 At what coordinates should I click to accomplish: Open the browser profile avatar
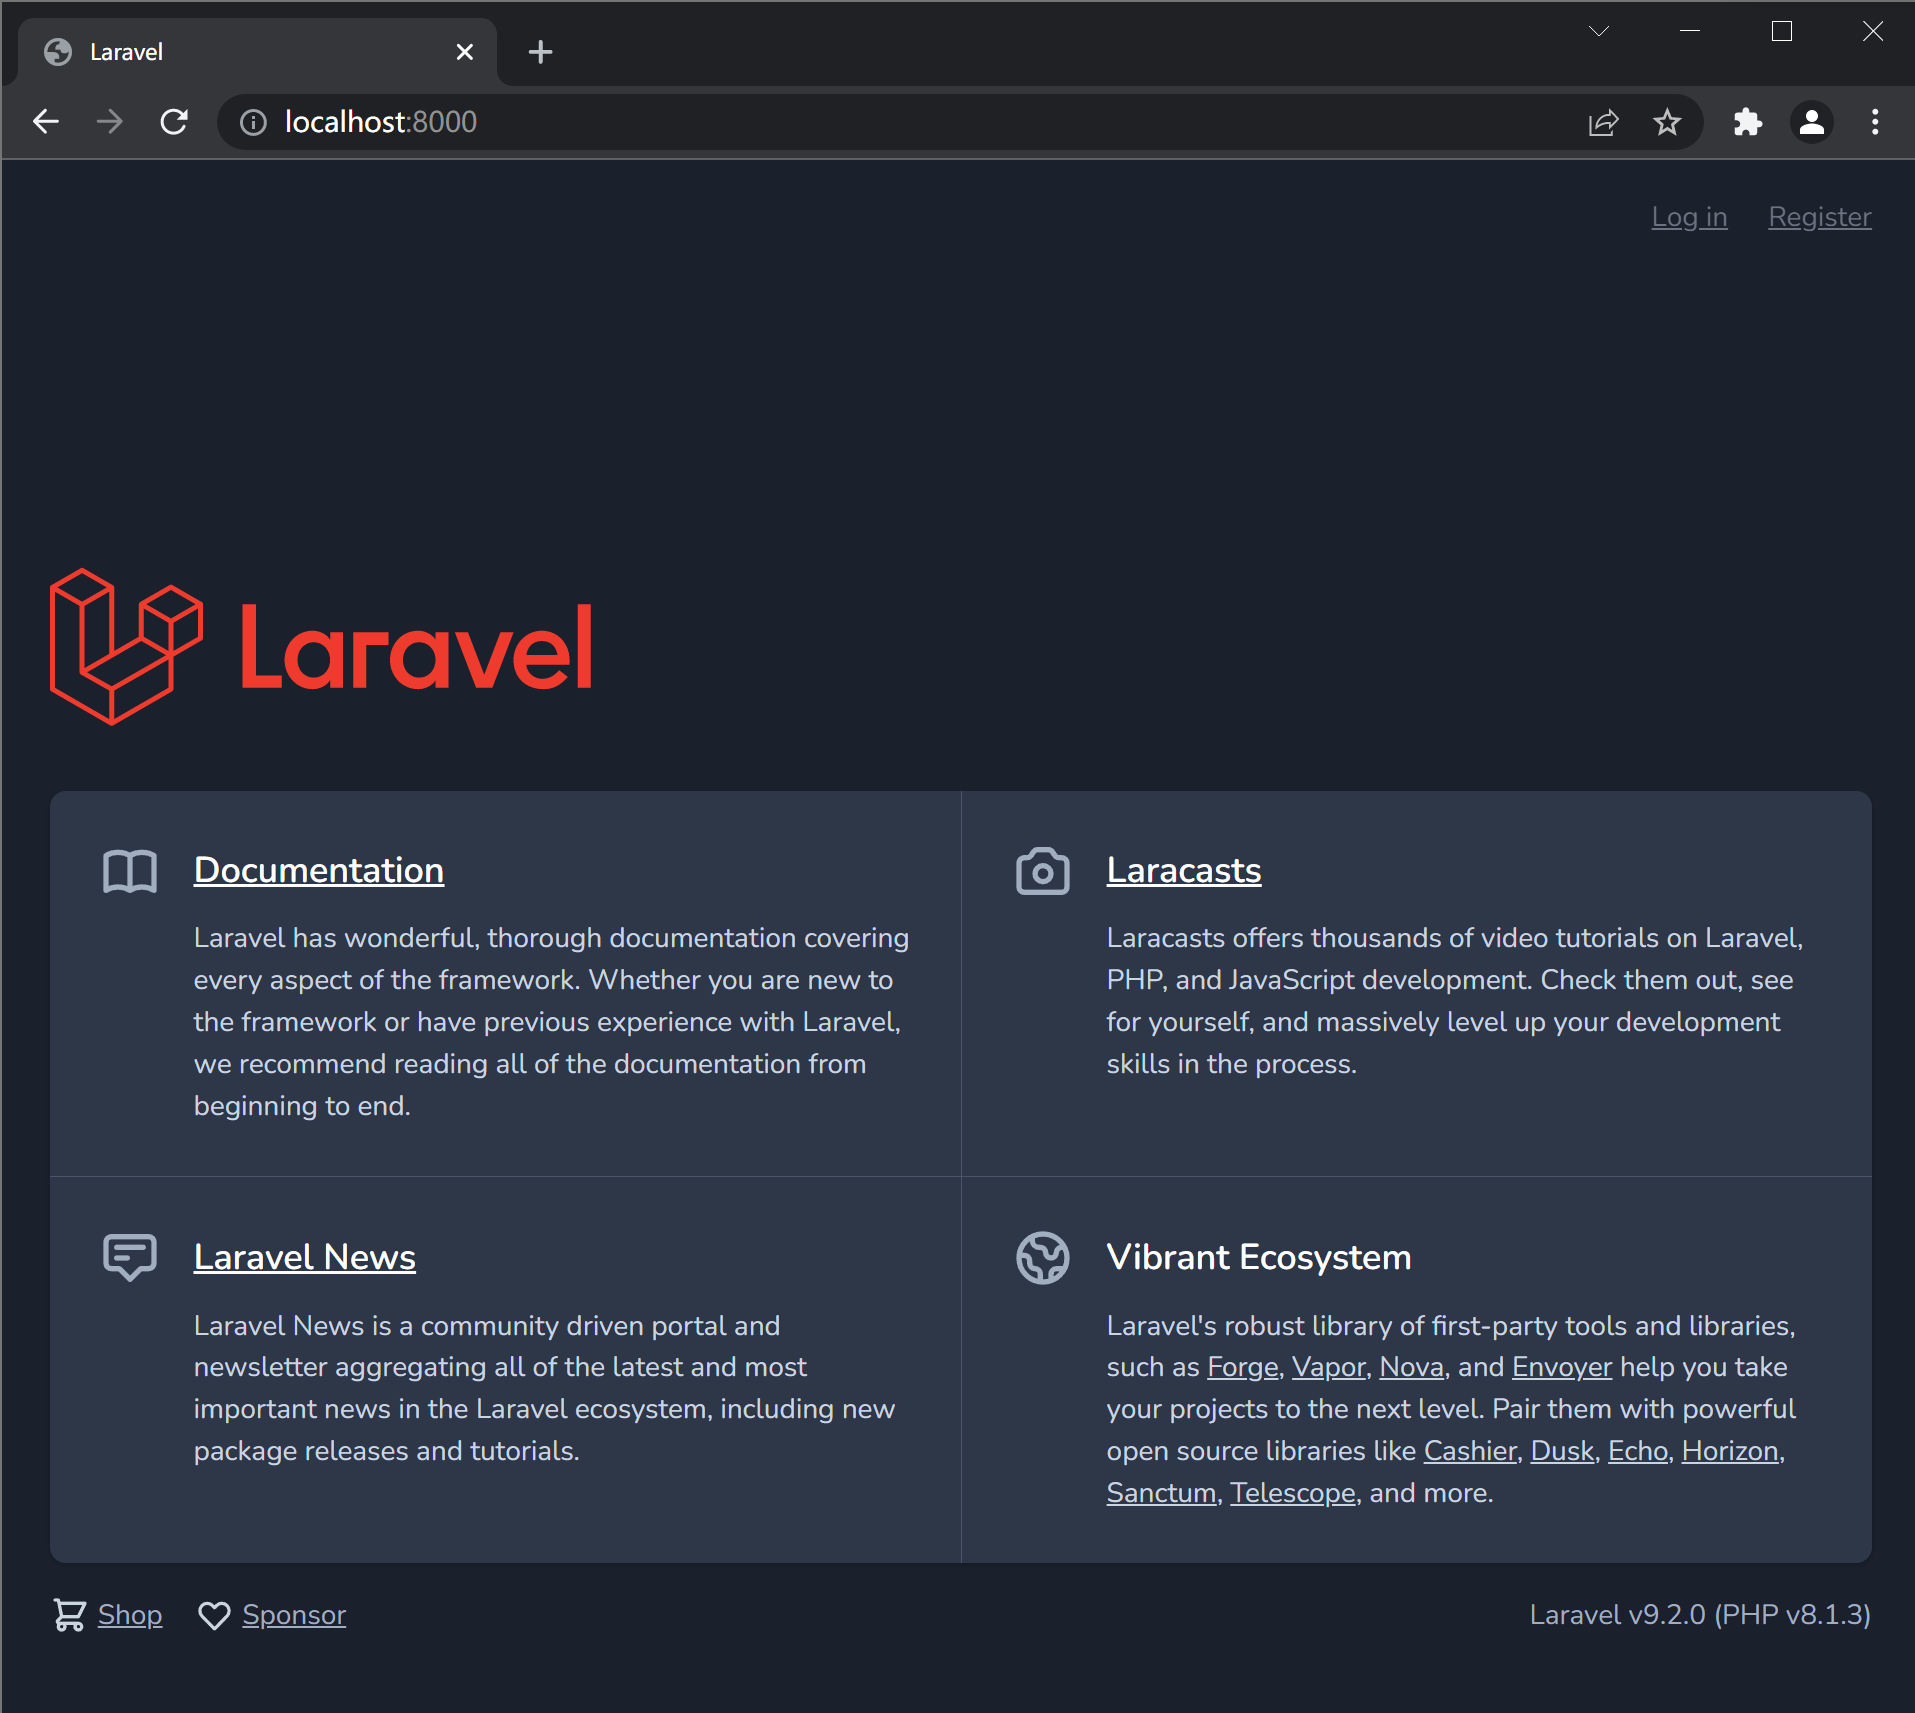point(1812,122)
